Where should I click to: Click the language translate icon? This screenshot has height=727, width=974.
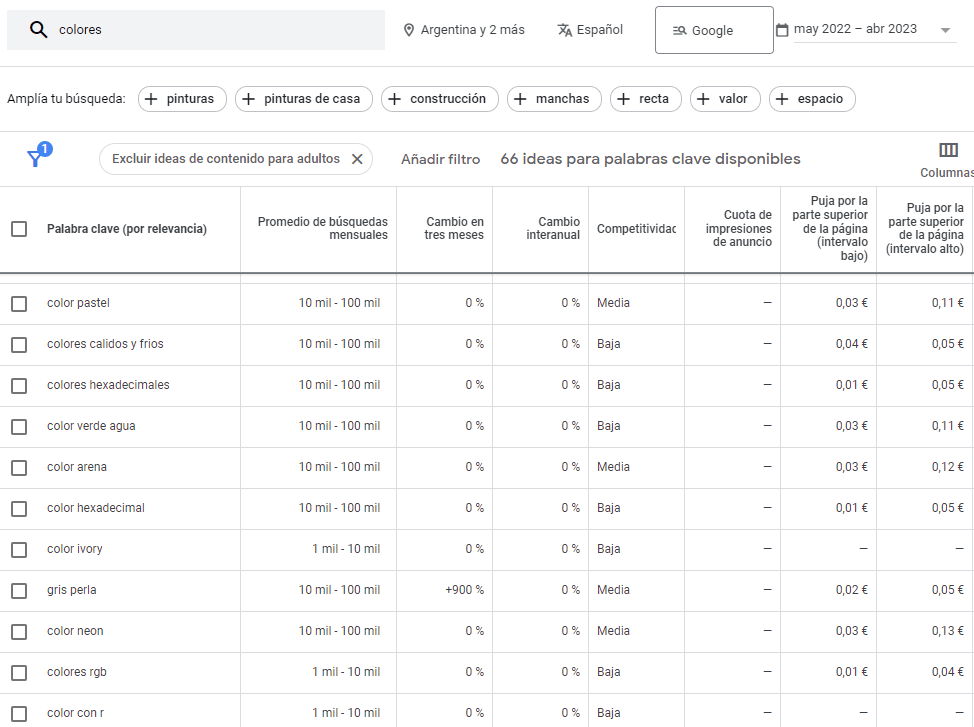[565, 30]
